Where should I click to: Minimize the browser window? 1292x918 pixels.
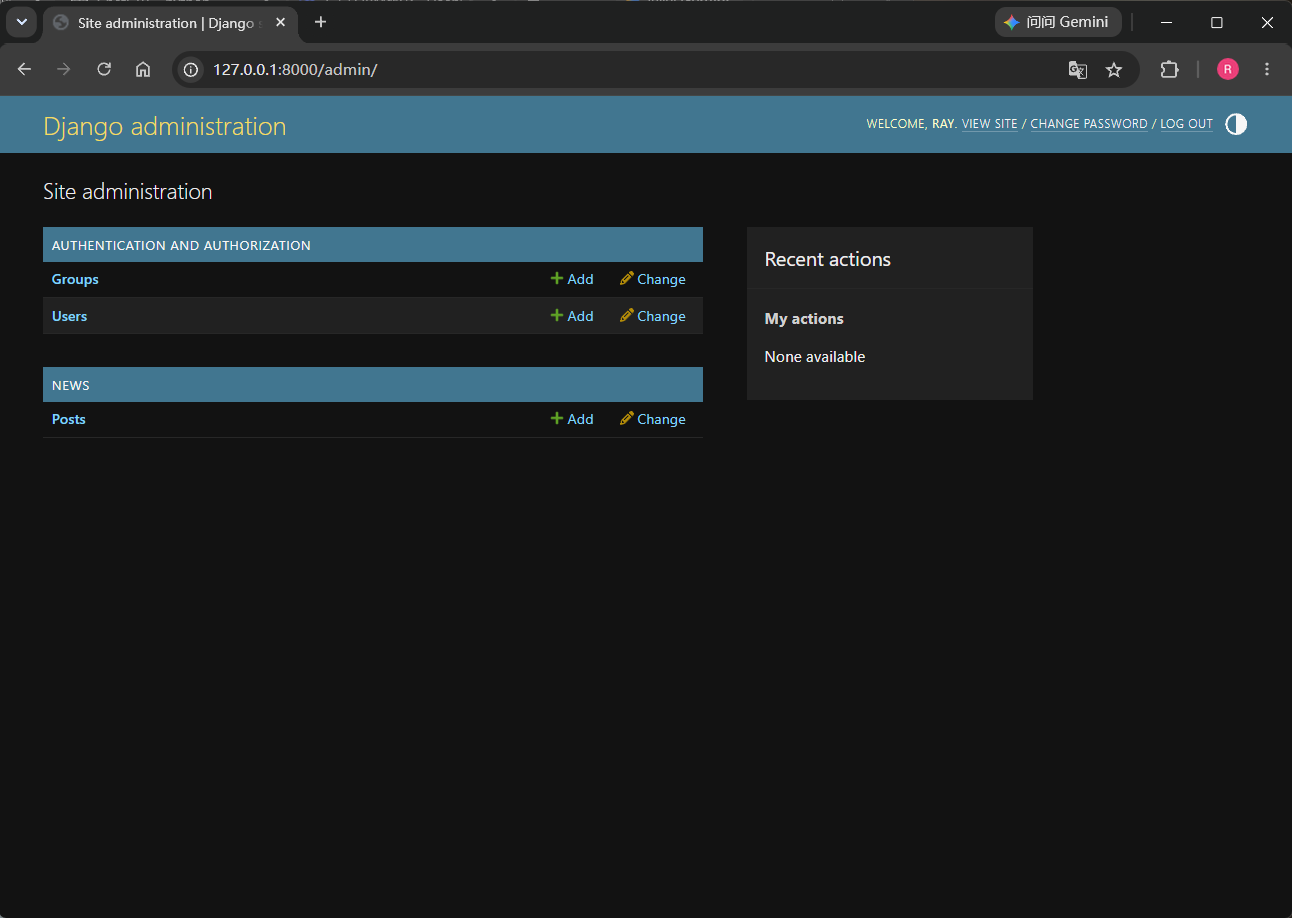click(1166, 22)
